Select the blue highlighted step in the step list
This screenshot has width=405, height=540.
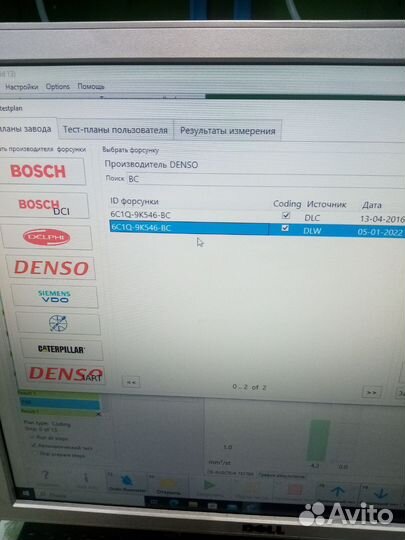59,404
